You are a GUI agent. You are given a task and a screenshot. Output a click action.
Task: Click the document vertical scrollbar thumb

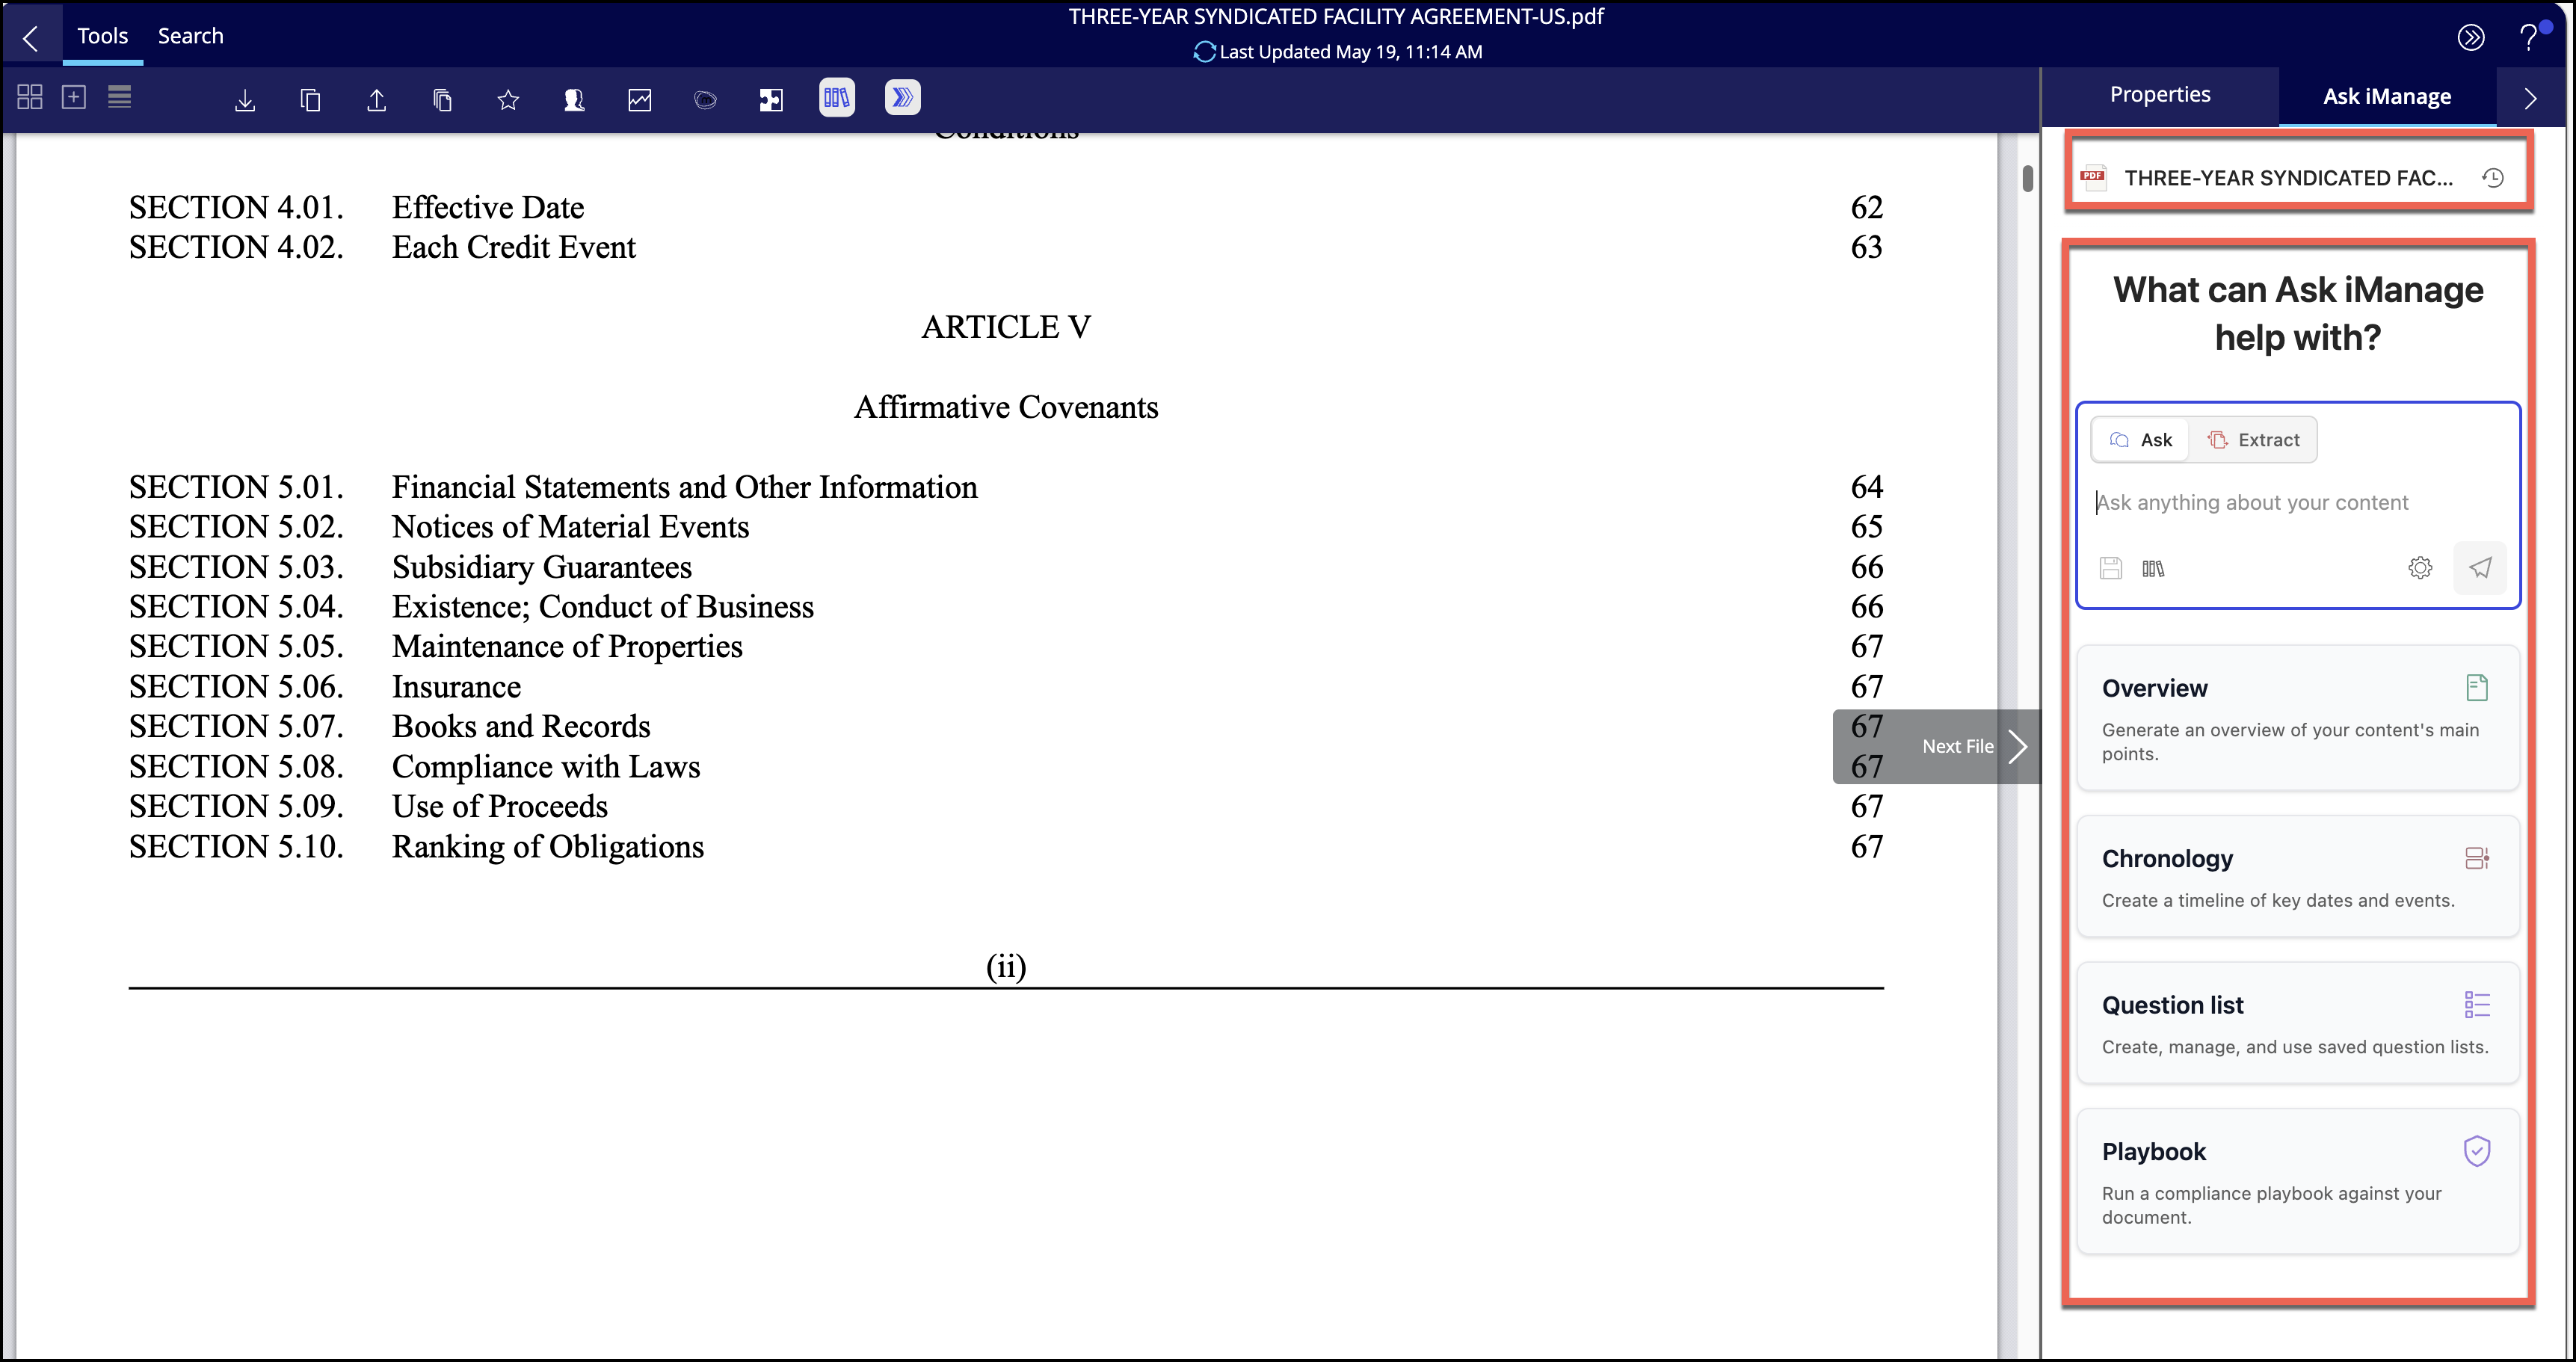[2028, 178]
